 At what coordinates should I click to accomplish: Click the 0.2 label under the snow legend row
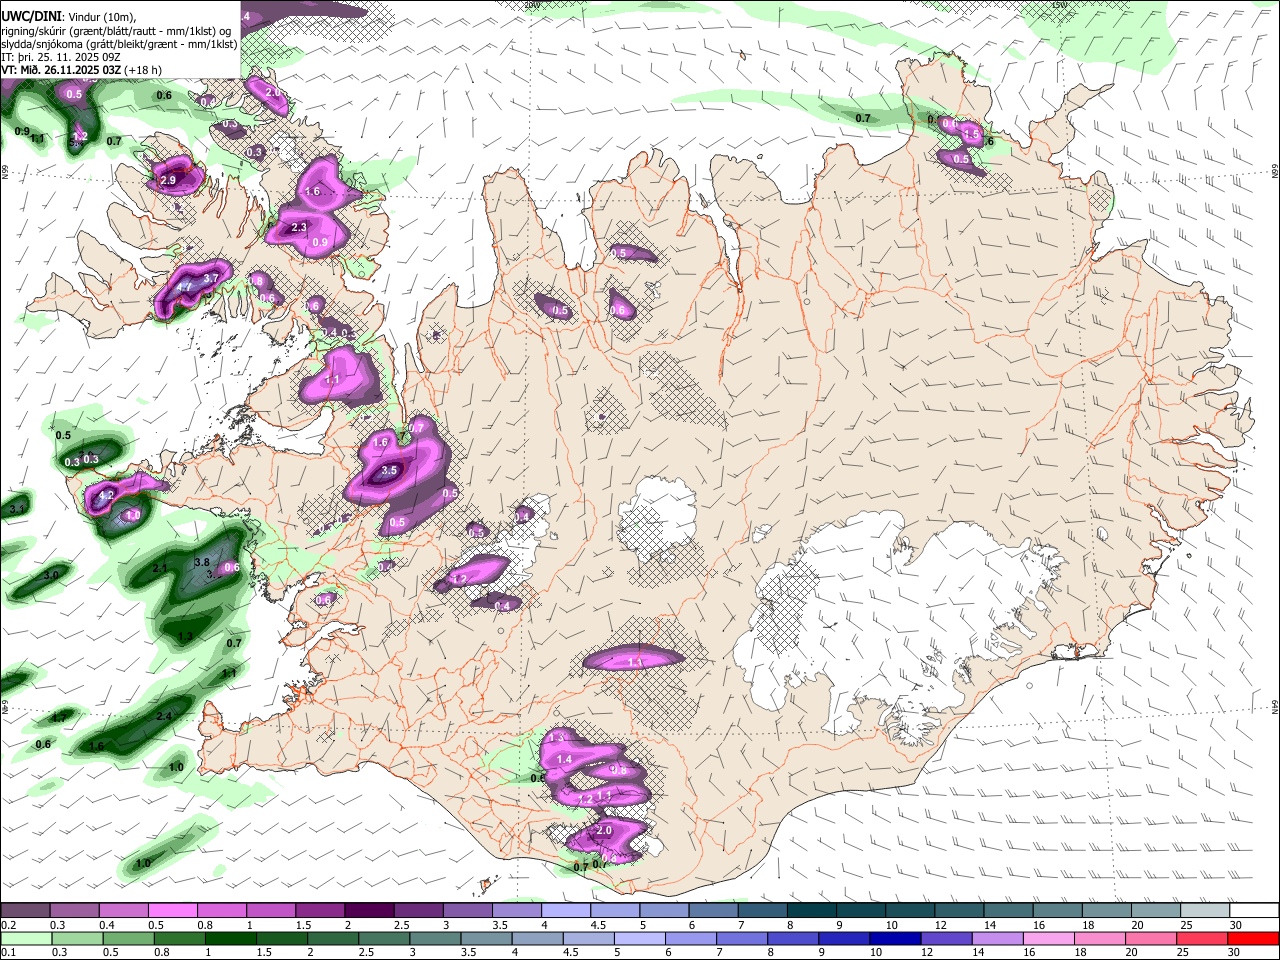coord(9,925)
